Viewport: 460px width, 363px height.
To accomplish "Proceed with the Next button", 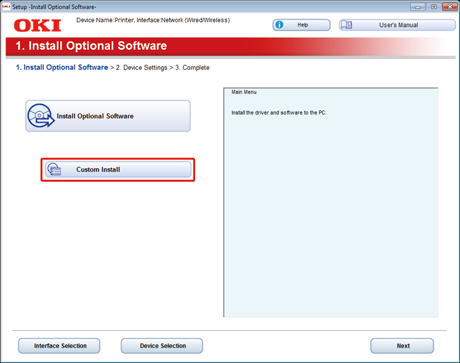I will click(x=402, y=346).
